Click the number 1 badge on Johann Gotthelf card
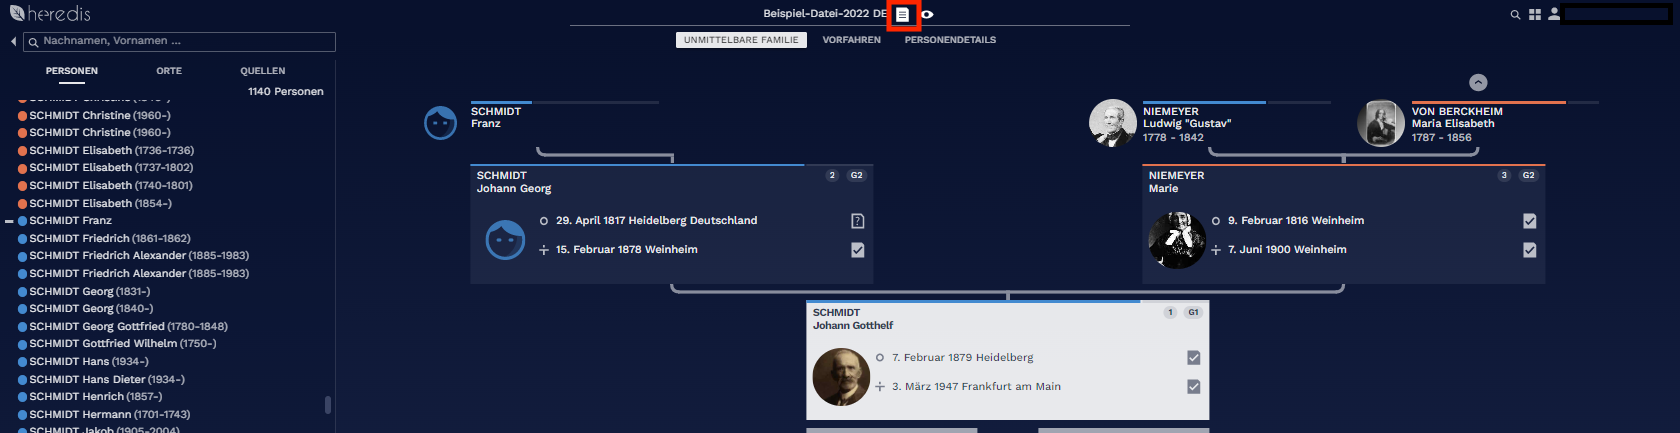Screen dimensions: 1680x433 tap(1170, 312)
